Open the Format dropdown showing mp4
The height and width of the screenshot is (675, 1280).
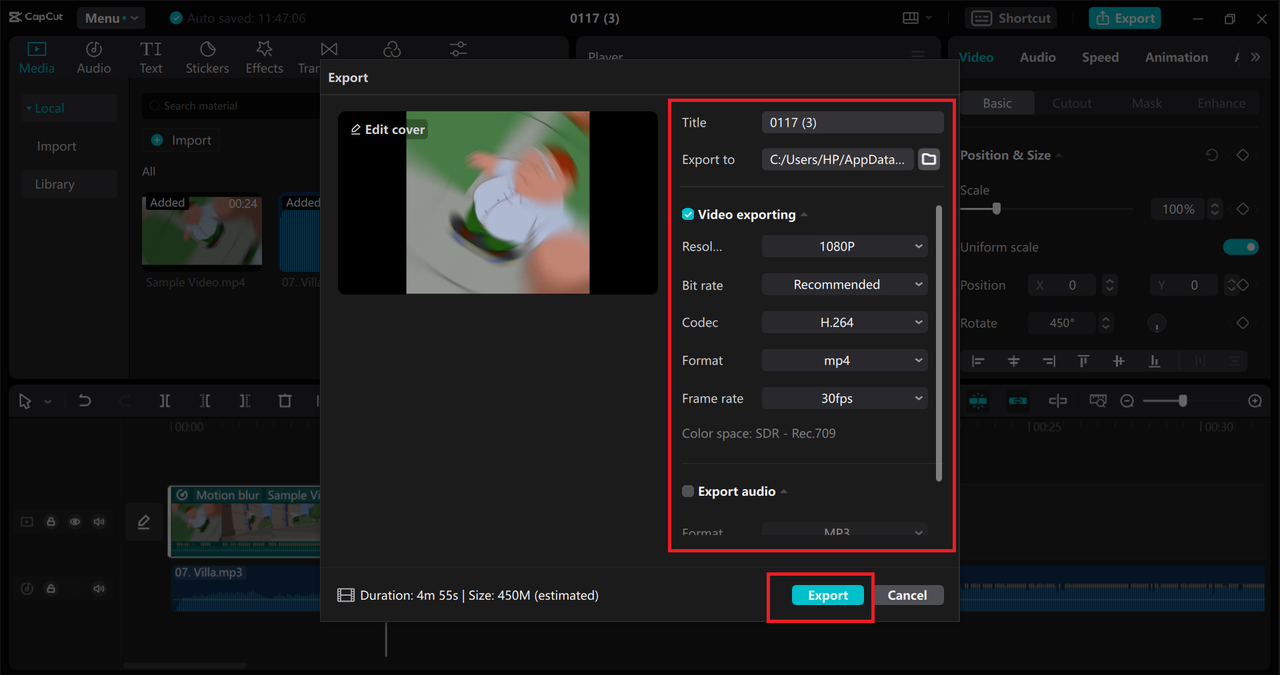coord(845,360)
